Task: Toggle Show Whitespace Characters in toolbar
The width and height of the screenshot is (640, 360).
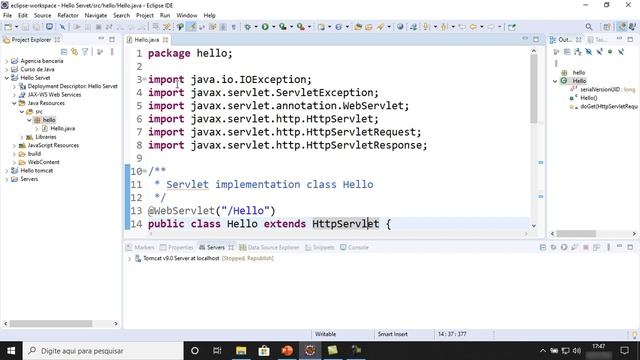Action: click(233, 27)
